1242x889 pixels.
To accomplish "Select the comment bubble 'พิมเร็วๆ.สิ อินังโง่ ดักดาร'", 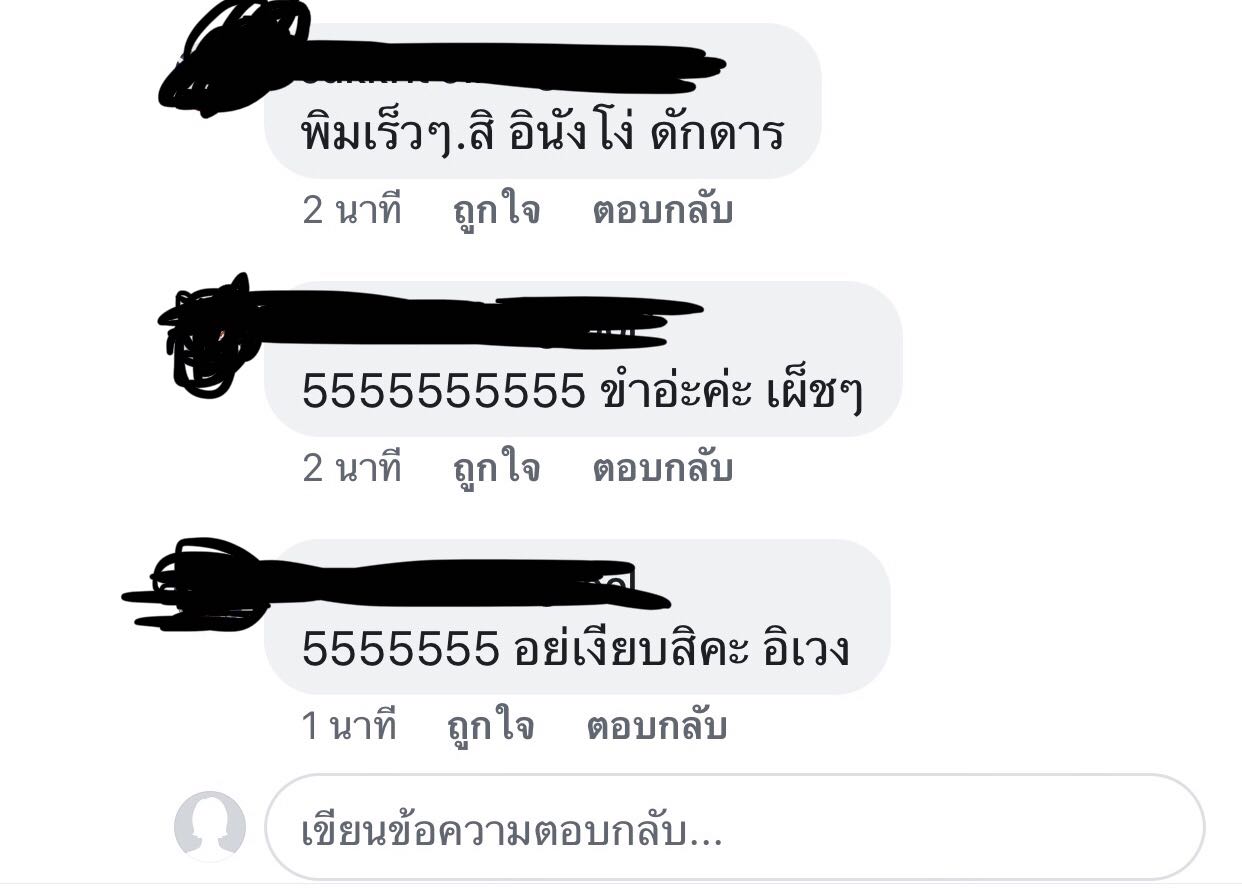I will [543, 101].
